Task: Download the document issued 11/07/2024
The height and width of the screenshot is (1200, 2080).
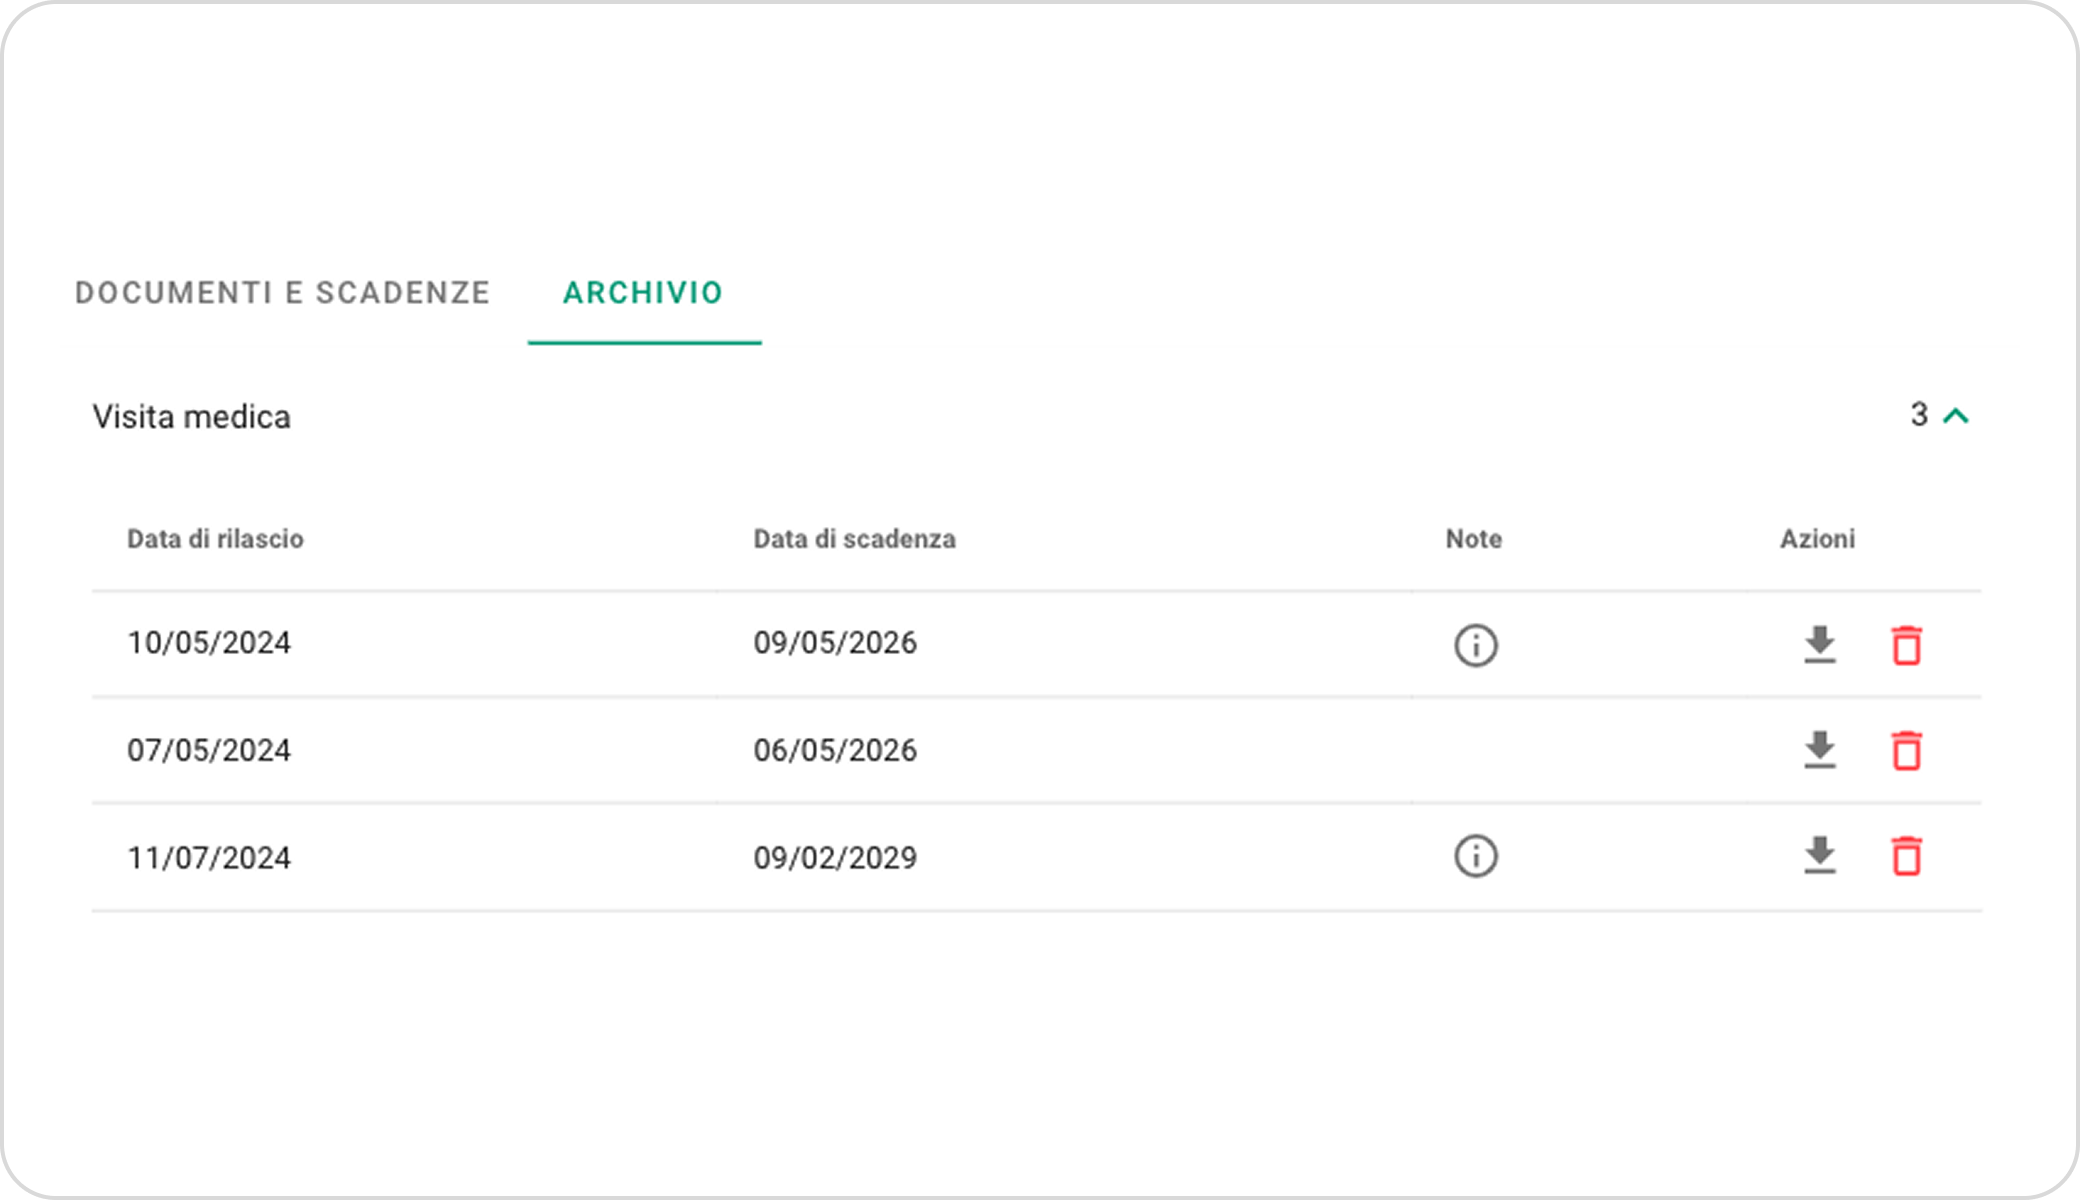Action: click(x=1819, y=856)
